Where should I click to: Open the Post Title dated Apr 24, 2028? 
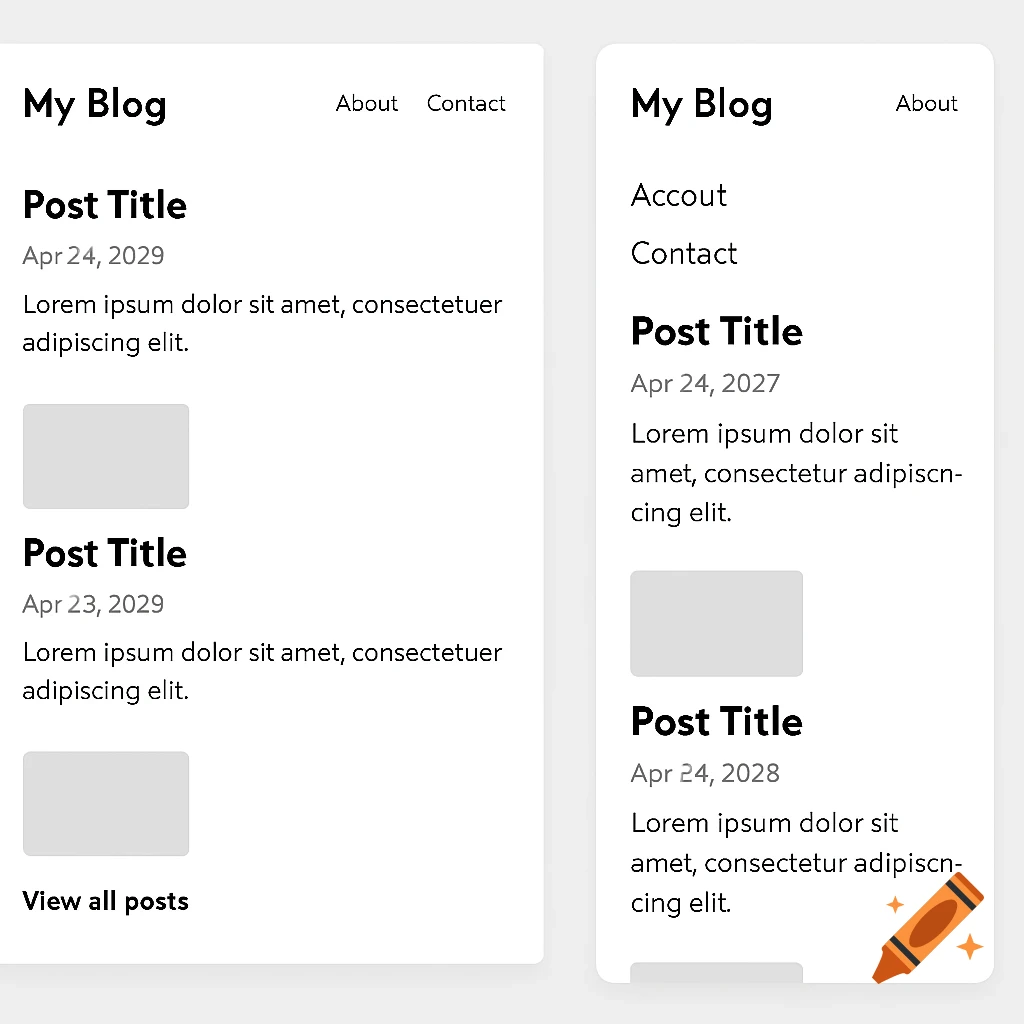[x=716, y=721]
